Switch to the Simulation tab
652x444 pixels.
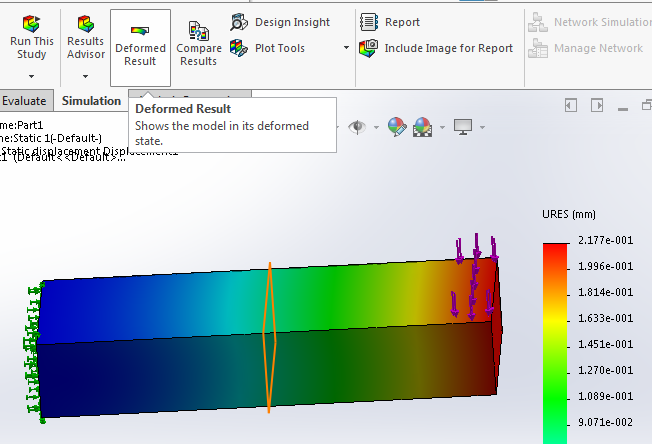pyautogui.click(x=91, y=101)
